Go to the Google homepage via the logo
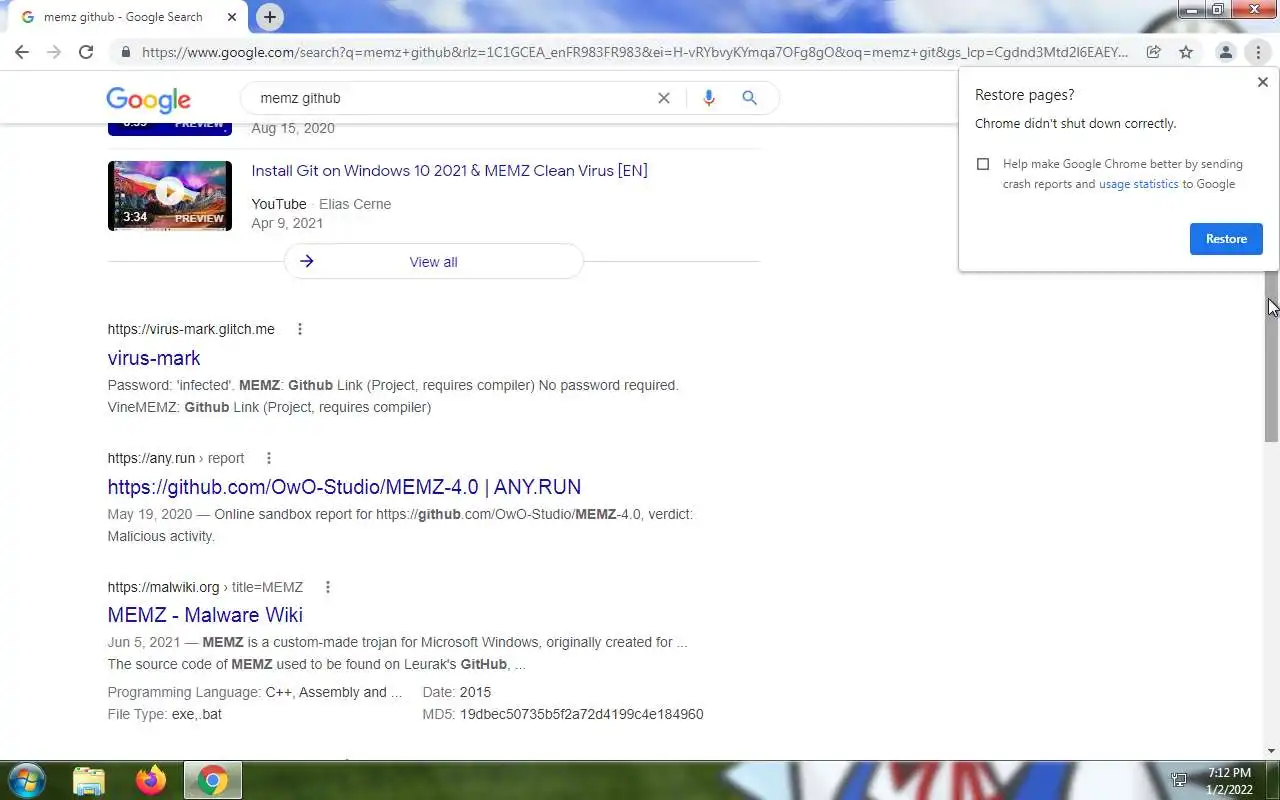Viewport: 1280px width, 800px height. (x=148, y=99)
